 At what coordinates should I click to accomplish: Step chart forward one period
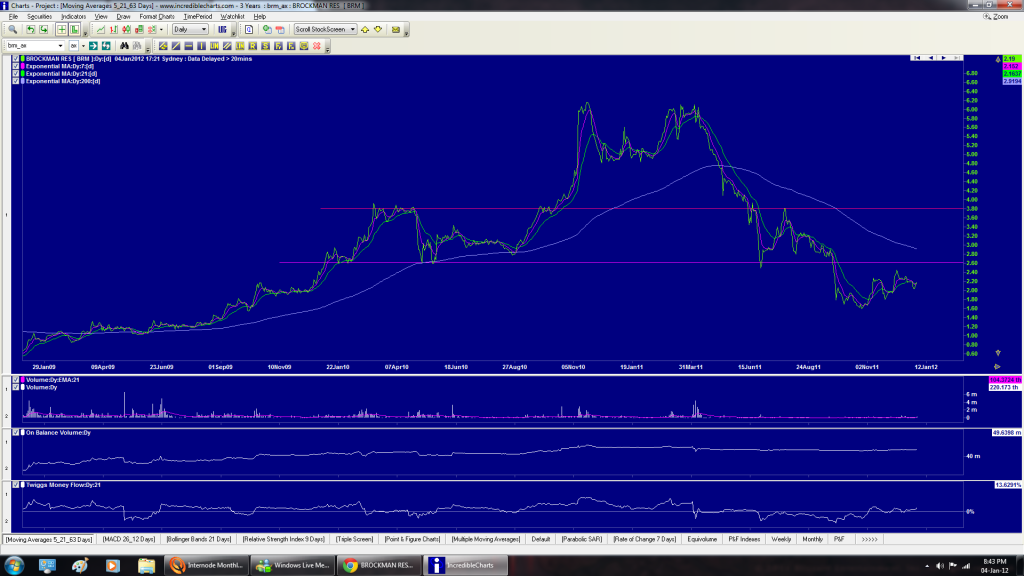944,58
